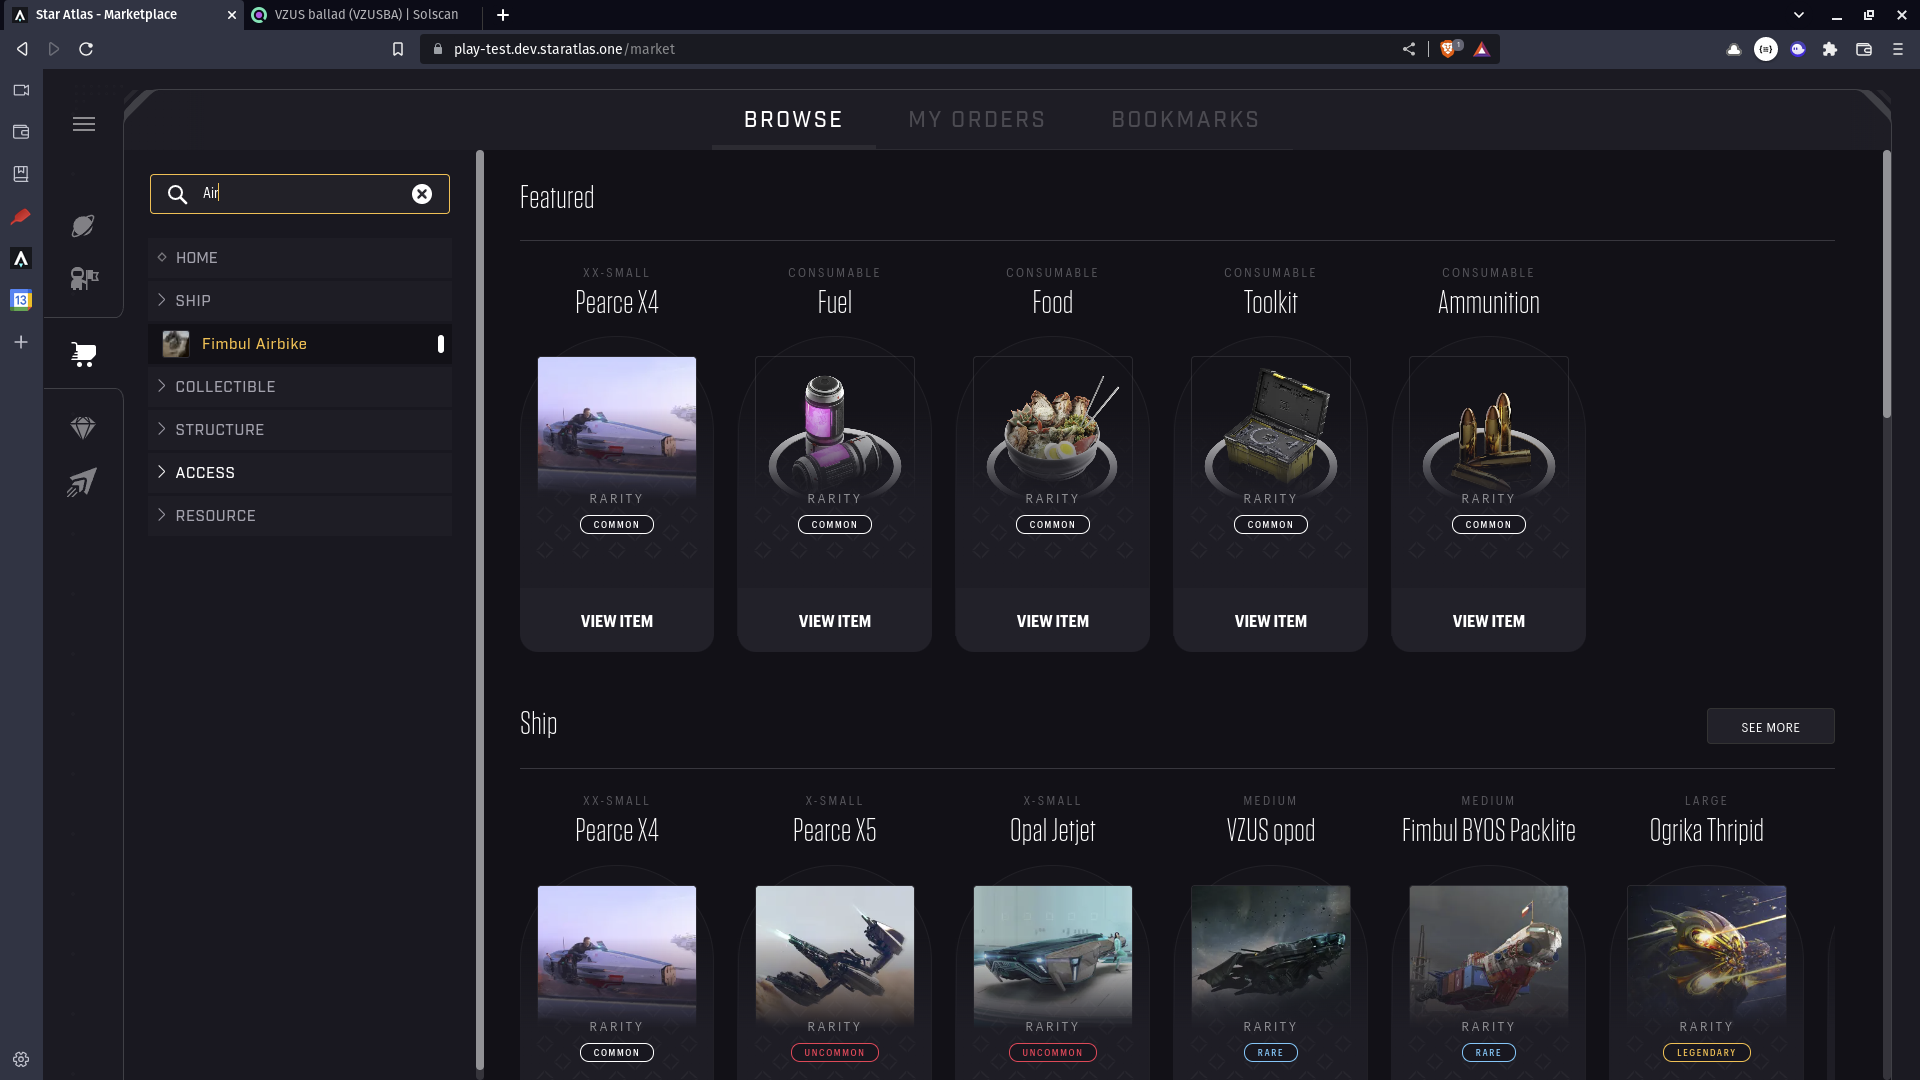Click the main content vertical scrollbar
Viewport: 1920px width, 1080px height.
pyautogui.click(x=1887, y=285)
